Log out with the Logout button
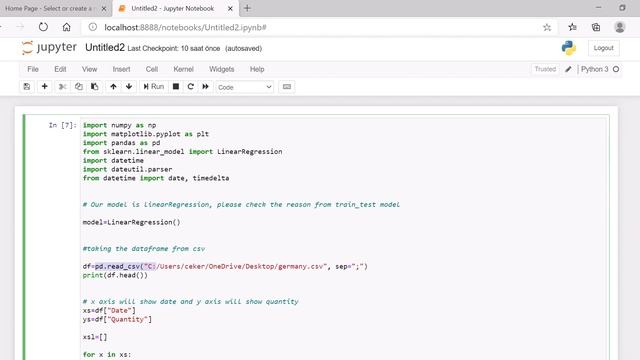This screenshot has width=640, height=360. click(603, 48)
